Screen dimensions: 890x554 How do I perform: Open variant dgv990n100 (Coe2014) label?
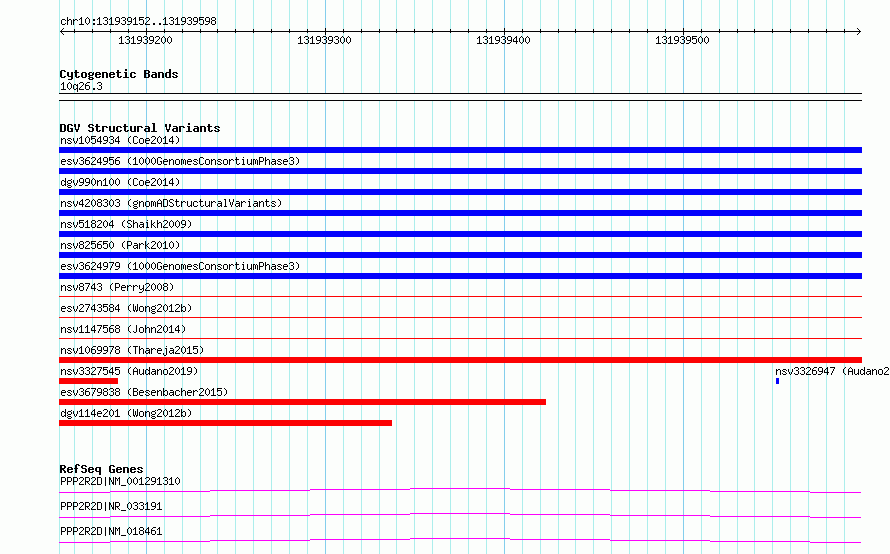click(x=120, y=182)
